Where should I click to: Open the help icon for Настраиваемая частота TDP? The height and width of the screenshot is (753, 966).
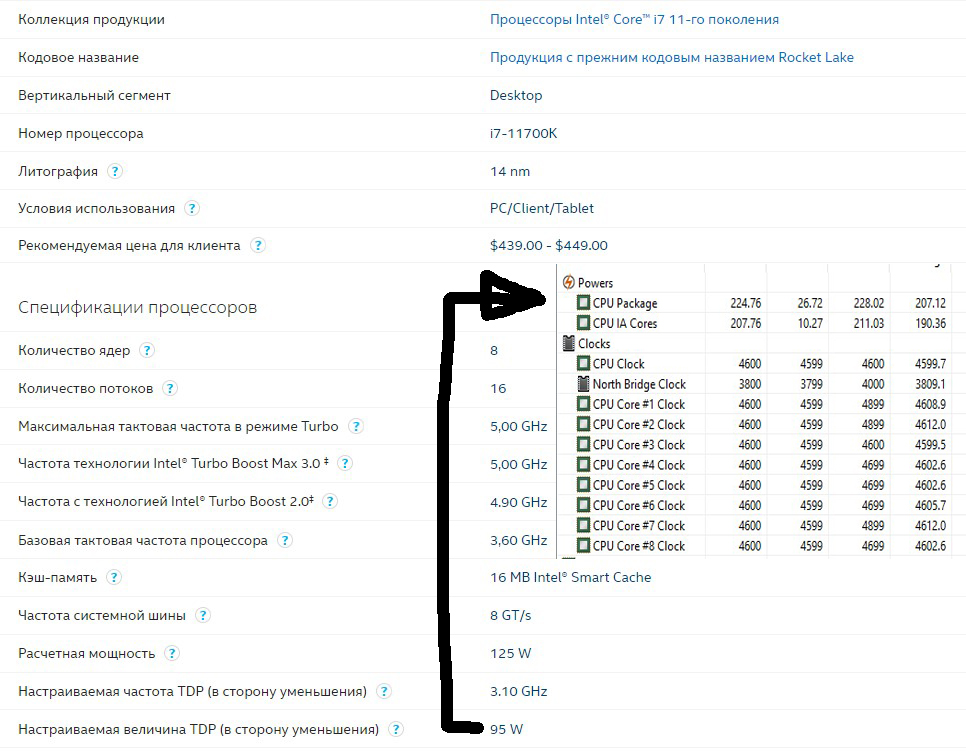click(x=383, y=691)
